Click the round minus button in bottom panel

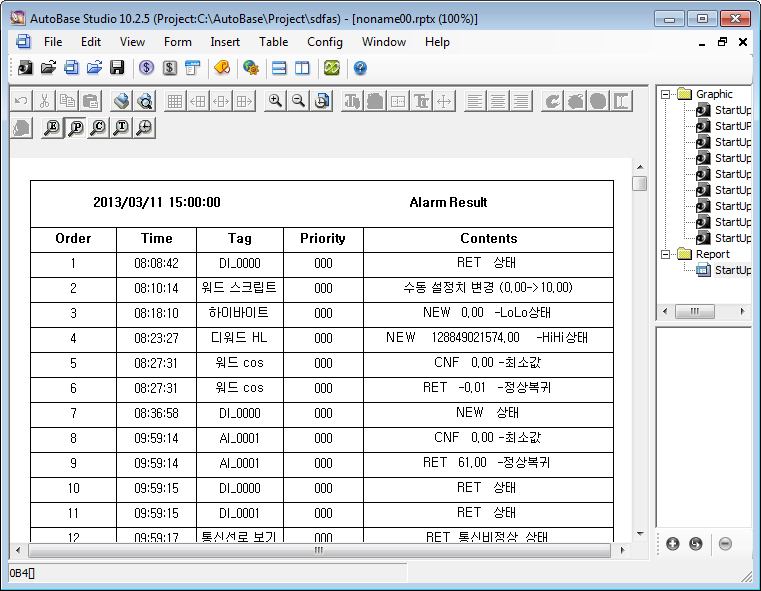(x=725, y=544)
